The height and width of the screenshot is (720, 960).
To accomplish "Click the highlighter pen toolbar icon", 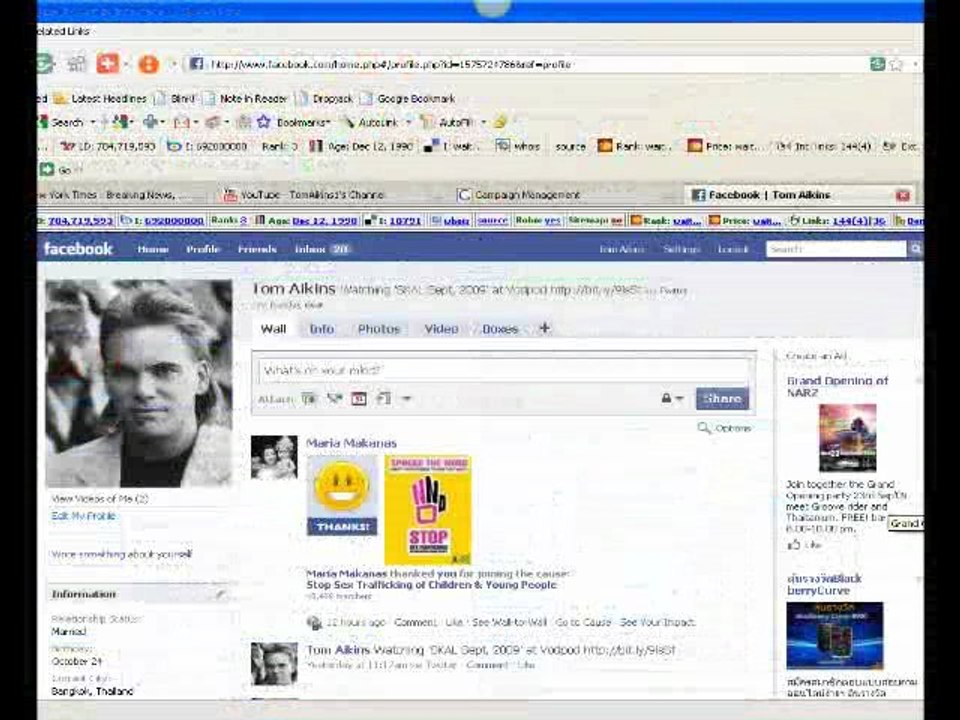I will [500, 122].
